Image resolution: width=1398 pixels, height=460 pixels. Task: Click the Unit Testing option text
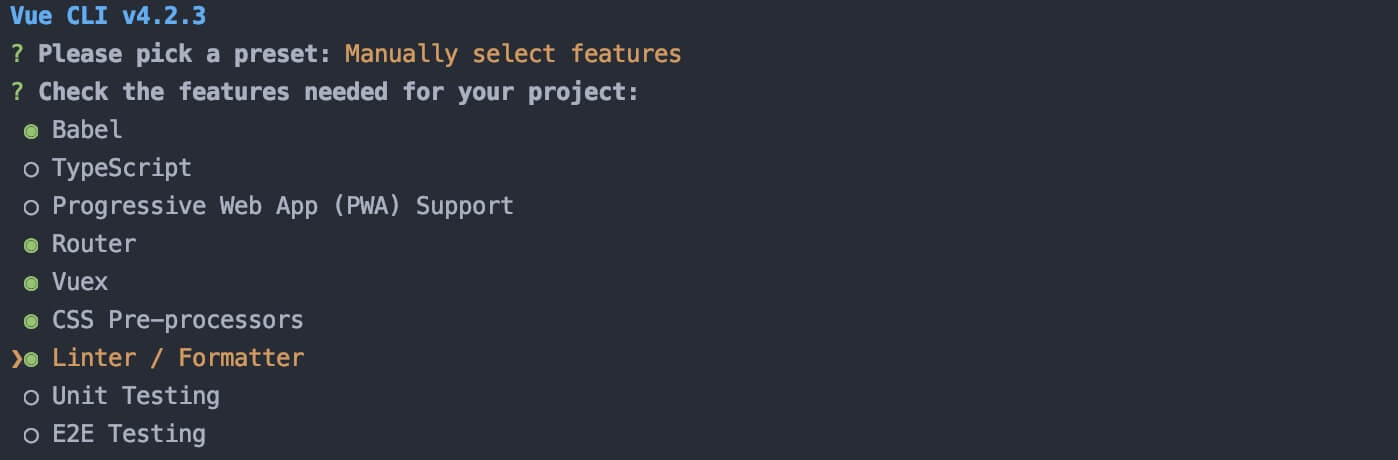pyautogui.click(x=135, y=396)
